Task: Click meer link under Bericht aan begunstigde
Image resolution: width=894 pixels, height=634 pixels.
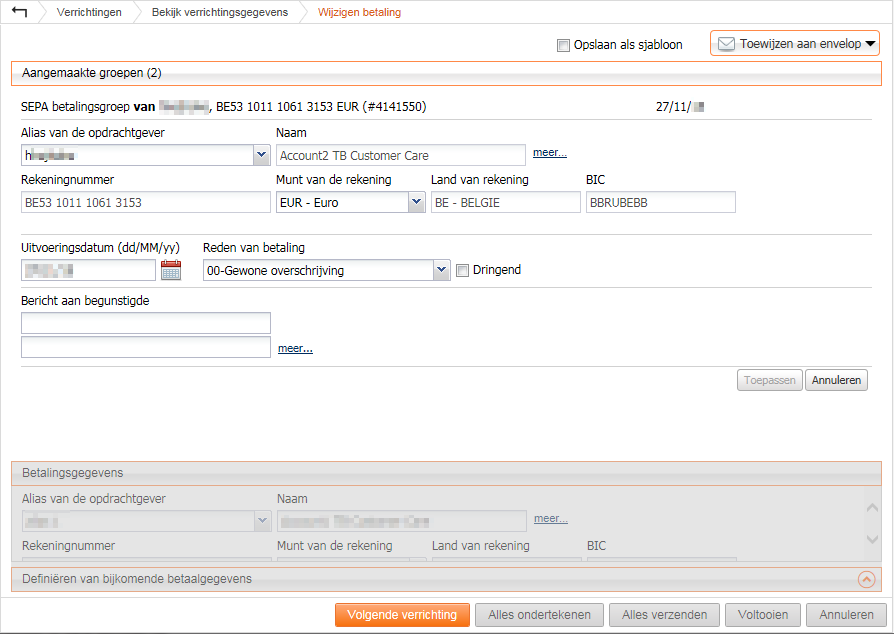Action: [x=295, y=348]
